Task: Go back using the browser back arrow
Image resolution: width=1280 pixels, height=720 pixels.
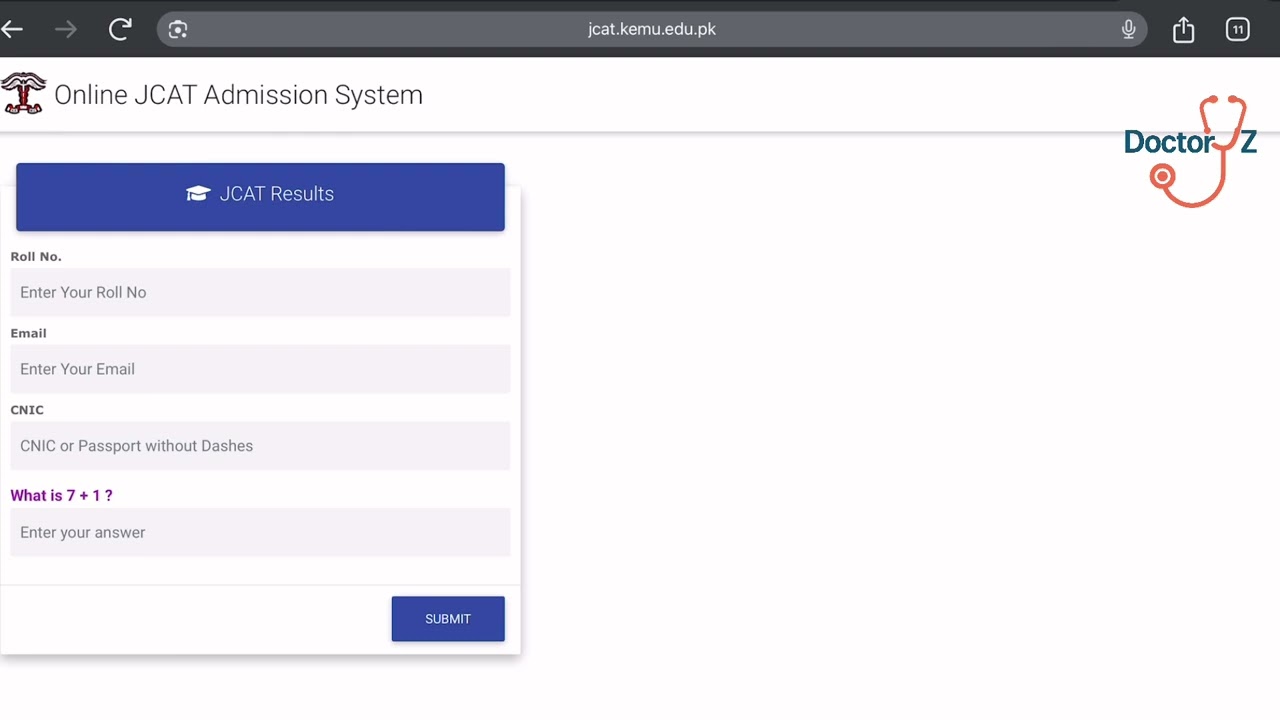Action: pyautogui.click(x=12, y=29)
